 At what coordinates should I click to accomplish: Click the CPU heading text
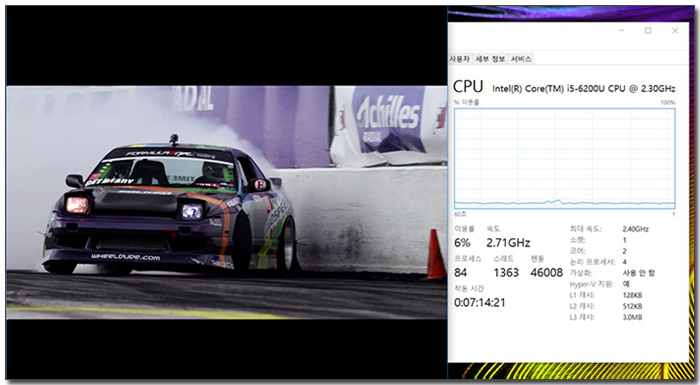468,87
